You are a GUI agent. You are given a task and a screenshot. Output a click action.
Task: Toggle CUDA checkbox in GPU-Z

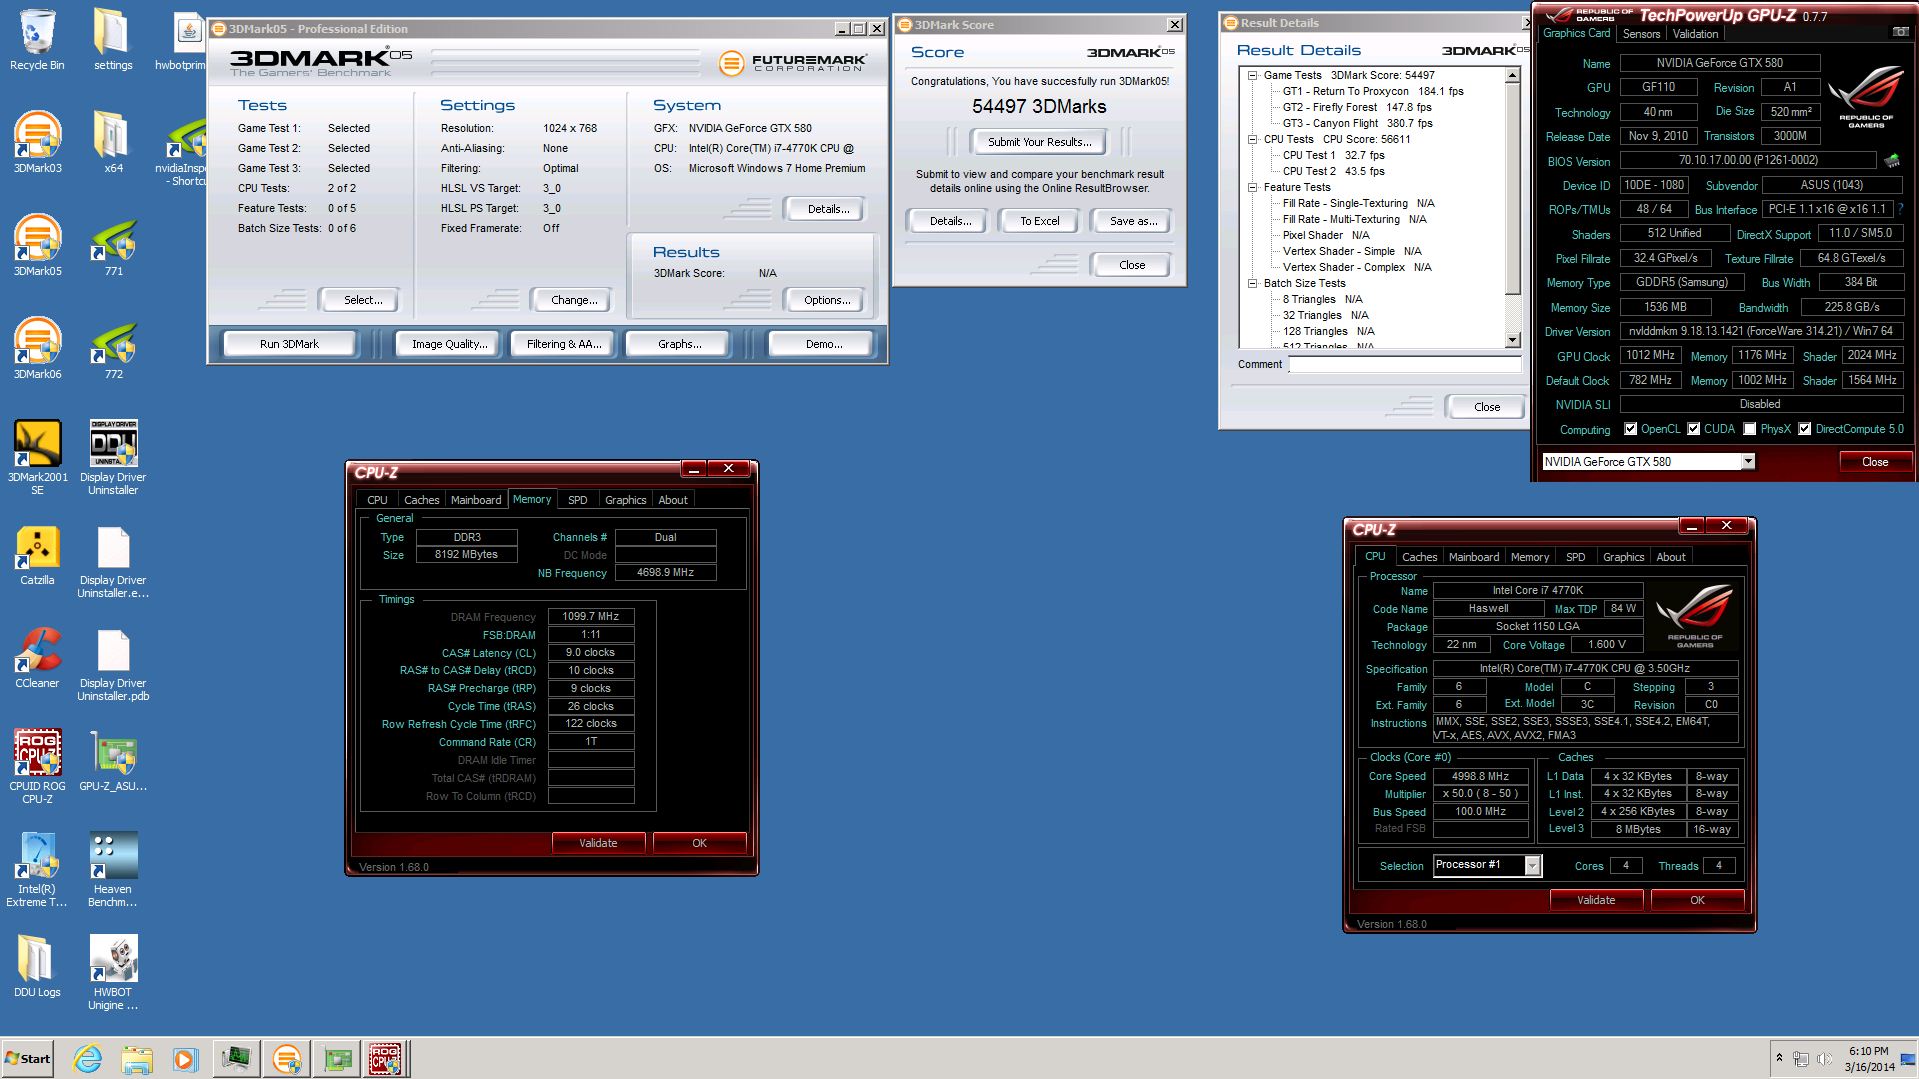click(x=1693, y=429)
